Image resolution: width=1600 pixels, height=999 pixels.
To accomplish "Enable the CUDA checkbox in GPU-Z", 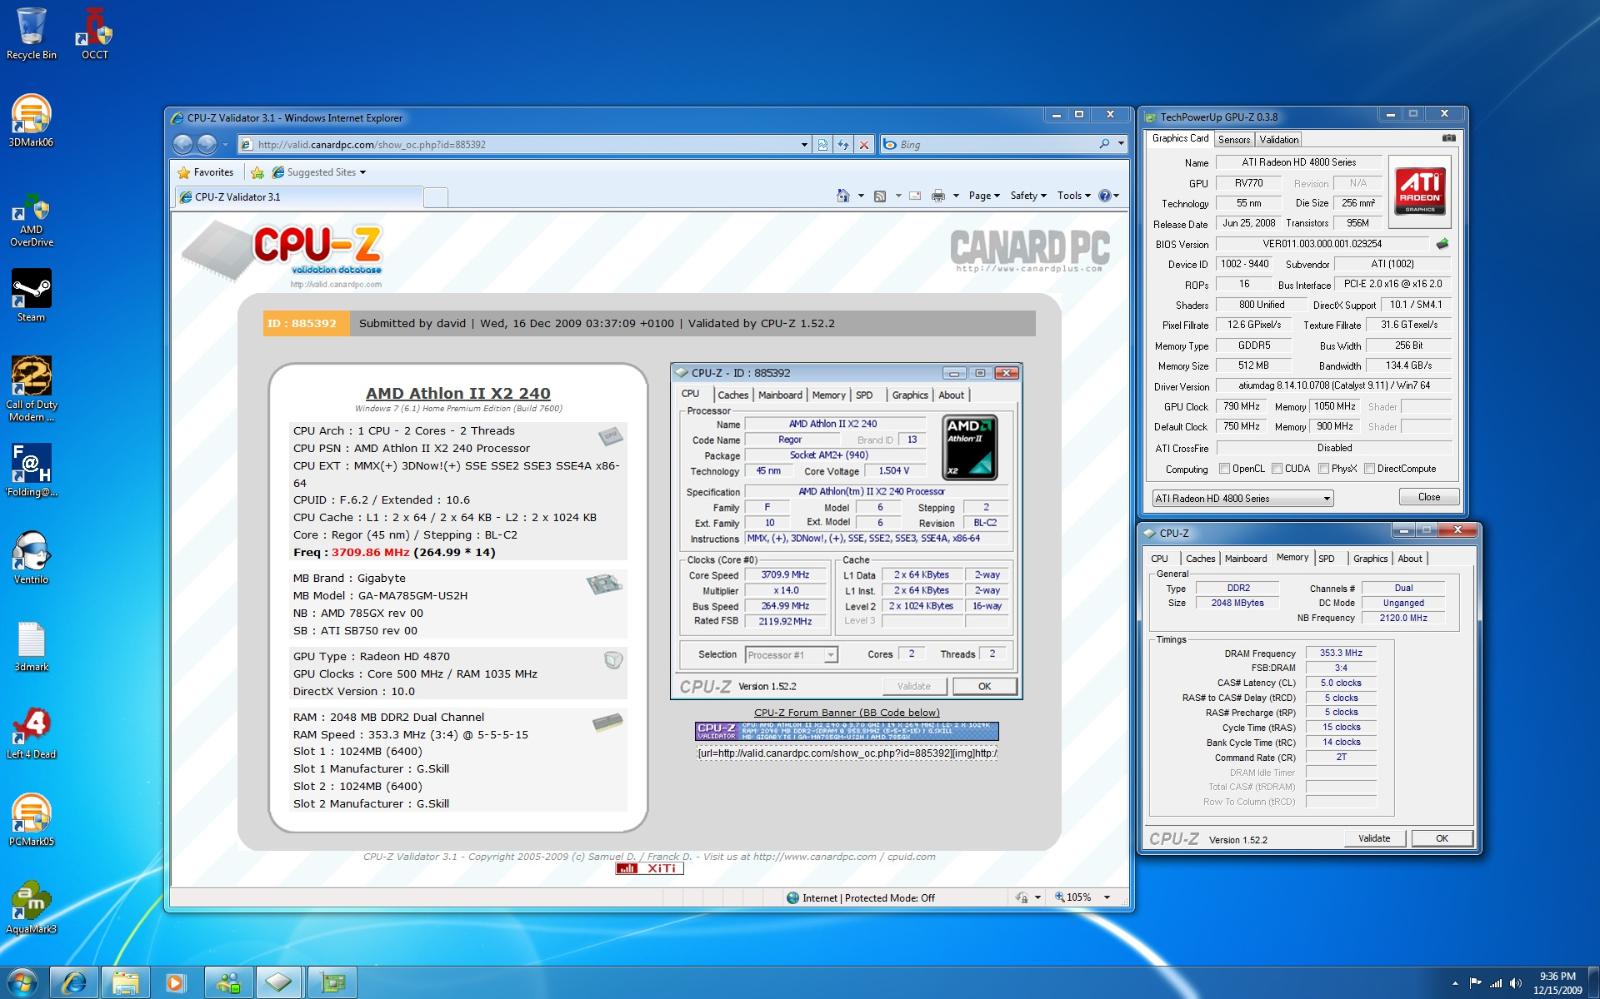I will tap(1276, 468).
